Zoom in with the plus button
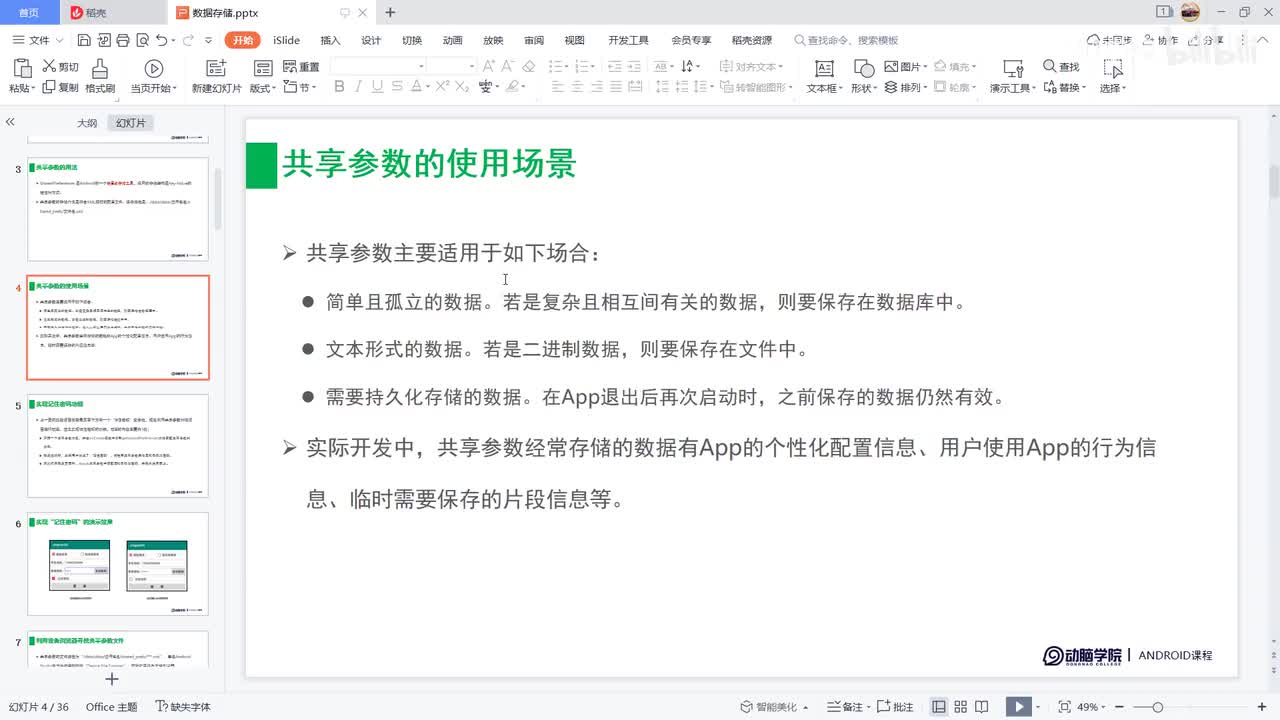 tap(1263, 707)
